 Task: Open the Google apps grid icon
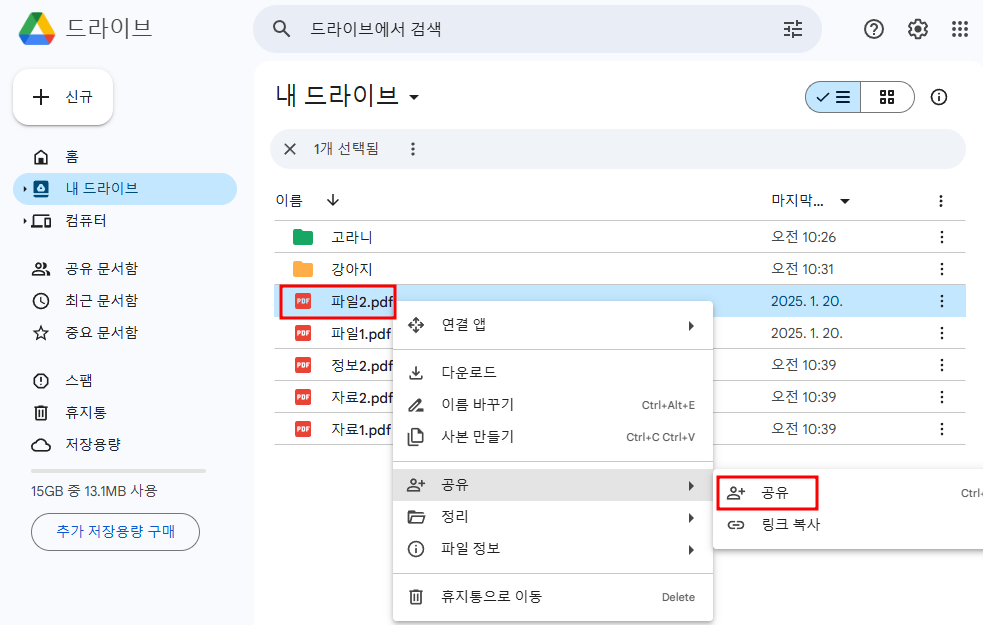pyautogui.click(x=959, y=29)
